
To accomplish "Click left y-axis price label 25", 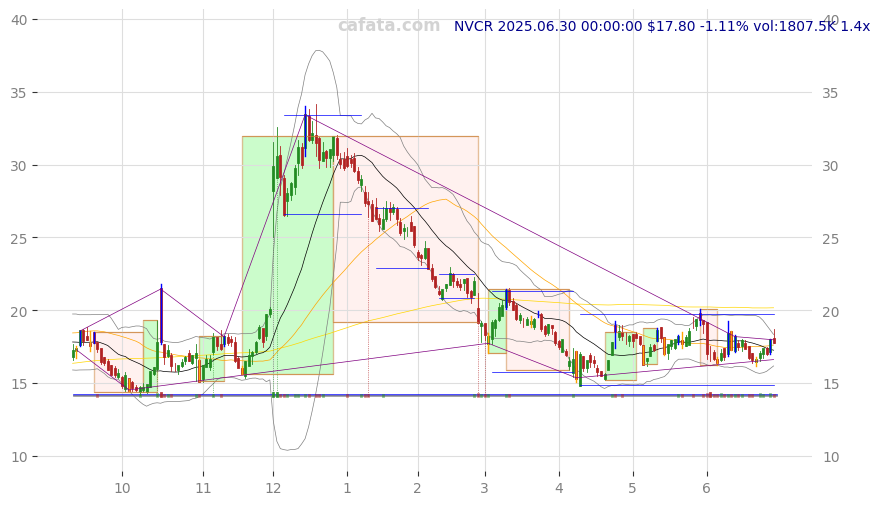I will [19, 238].
